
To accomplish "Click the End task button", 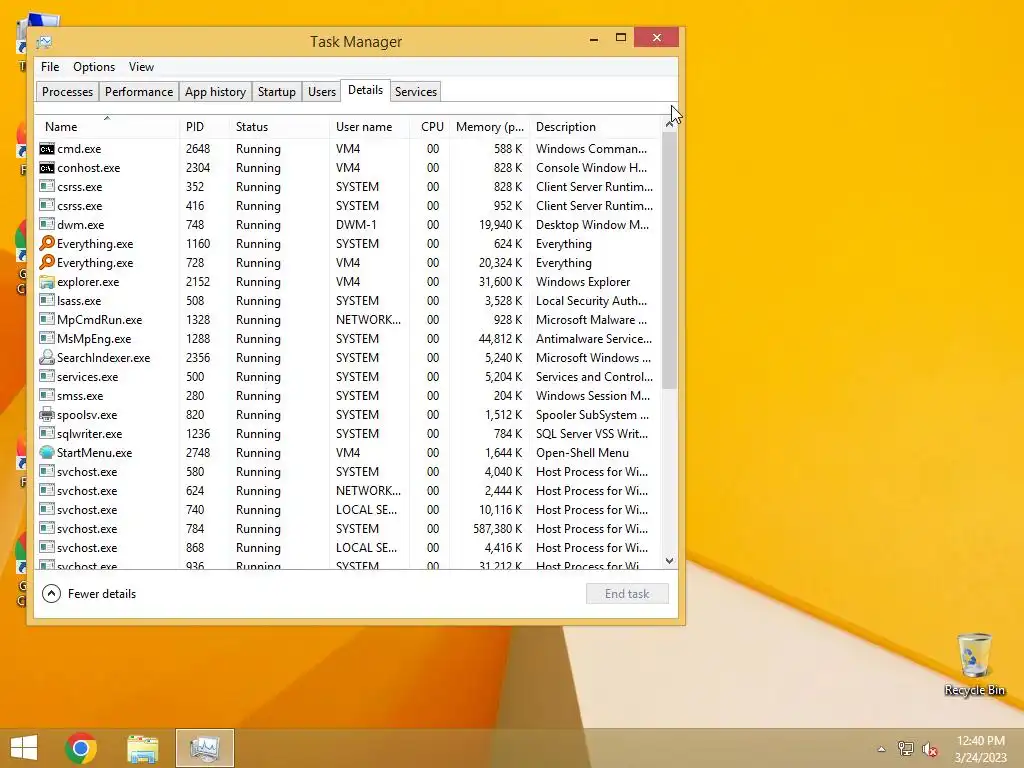I will click(x=627, y=594).
